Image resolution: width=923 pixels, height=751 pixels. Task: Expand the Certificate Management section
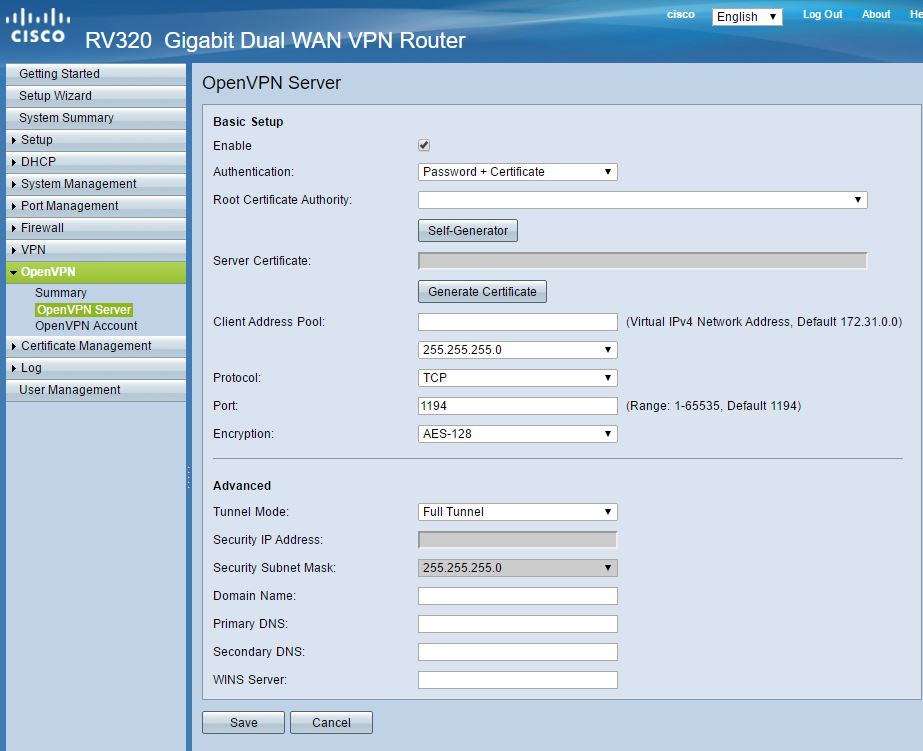96,346
